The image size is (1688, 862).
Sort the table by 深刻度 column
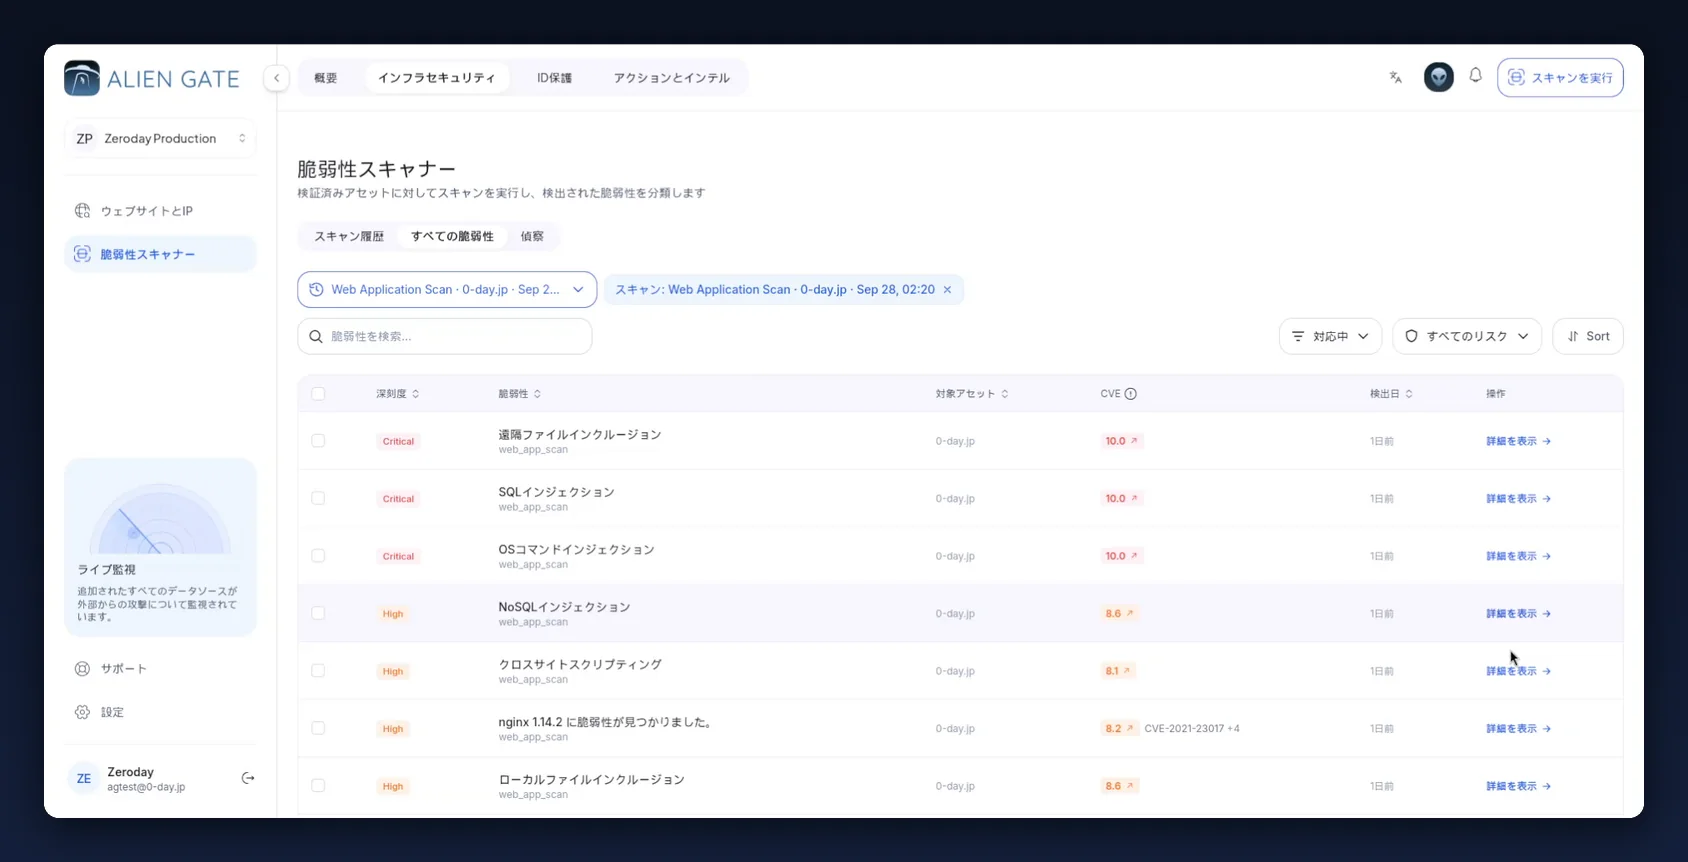pos(398,394)
